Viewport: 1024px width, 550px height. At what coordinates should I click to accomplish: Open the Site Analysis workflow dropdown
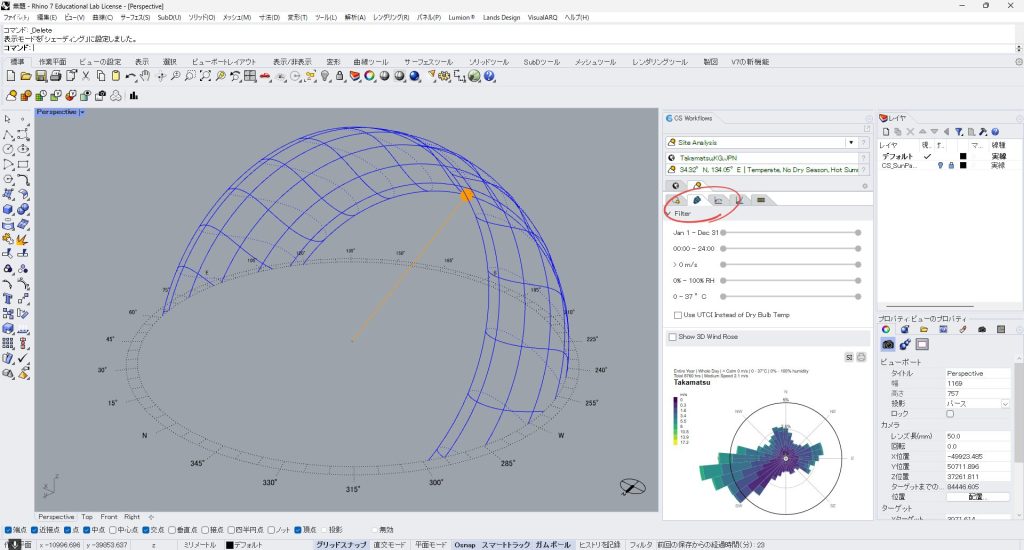pos(851,143)
